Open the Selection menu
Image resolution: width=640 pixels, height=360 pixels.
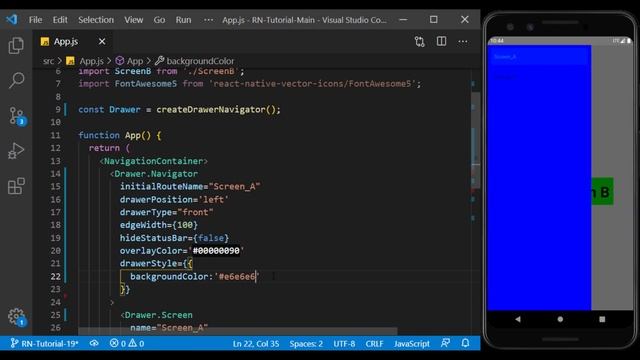[x=96, y=20]
